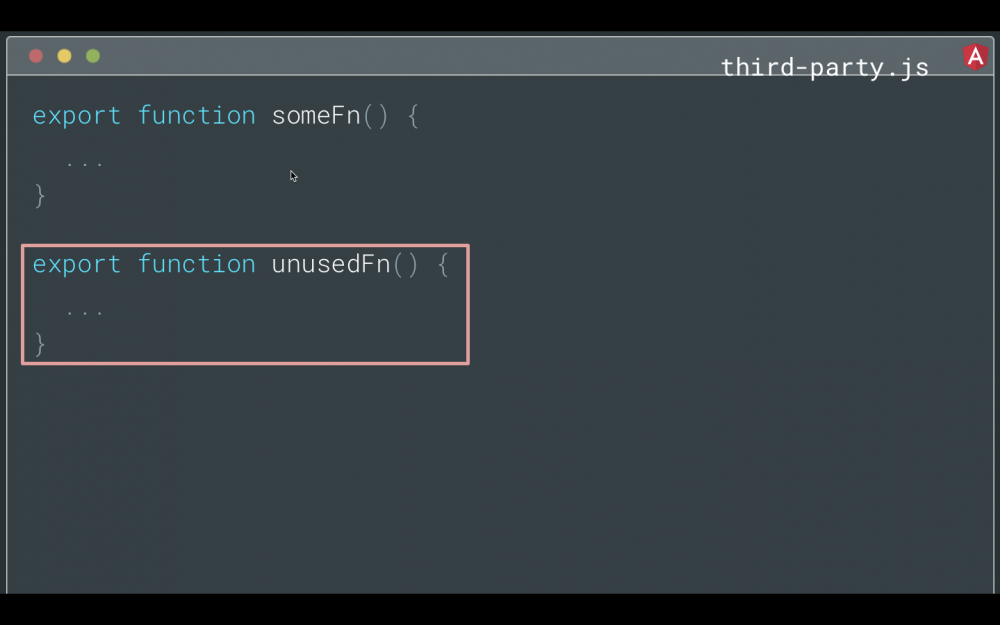The image size is (1000, 625).
Task: Click the function keyword before someFn
Action: coord(196,116)
